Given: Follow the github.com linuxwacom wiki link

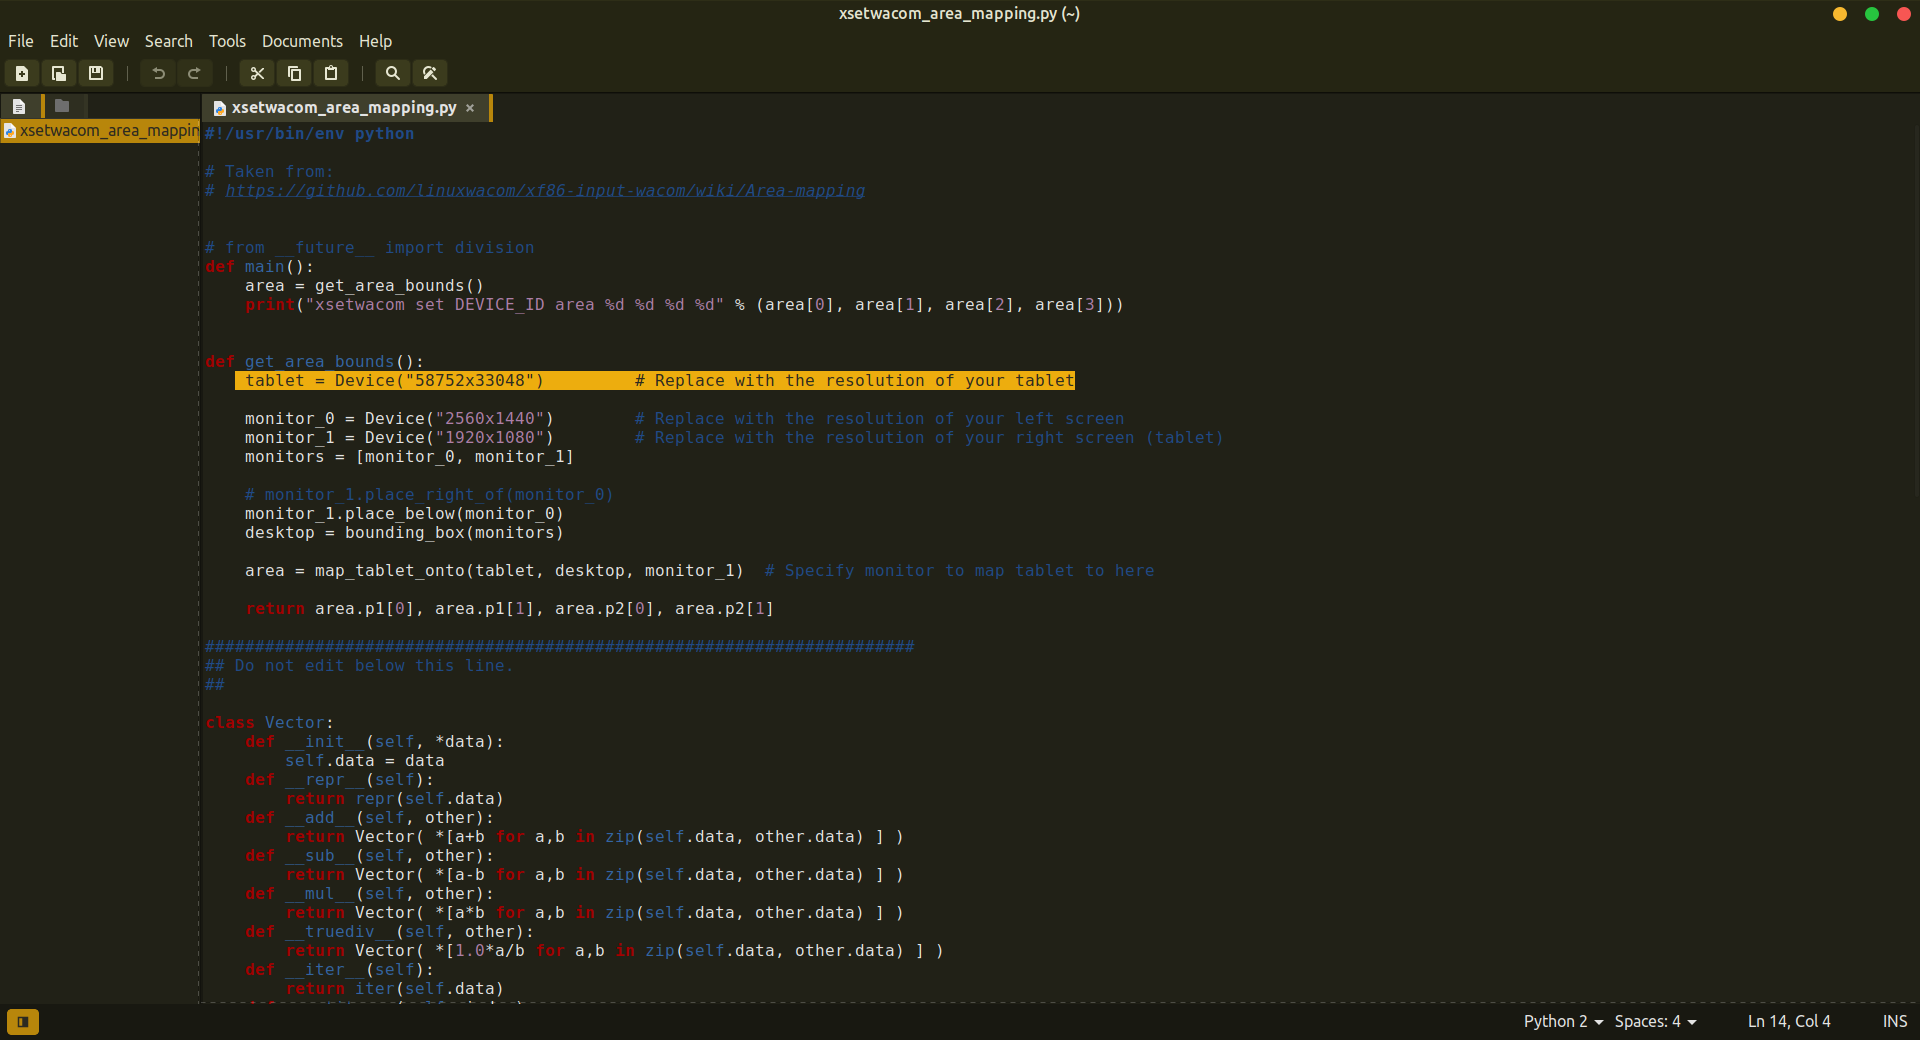Looking at the screenshot, I should [x=544, y=191].
